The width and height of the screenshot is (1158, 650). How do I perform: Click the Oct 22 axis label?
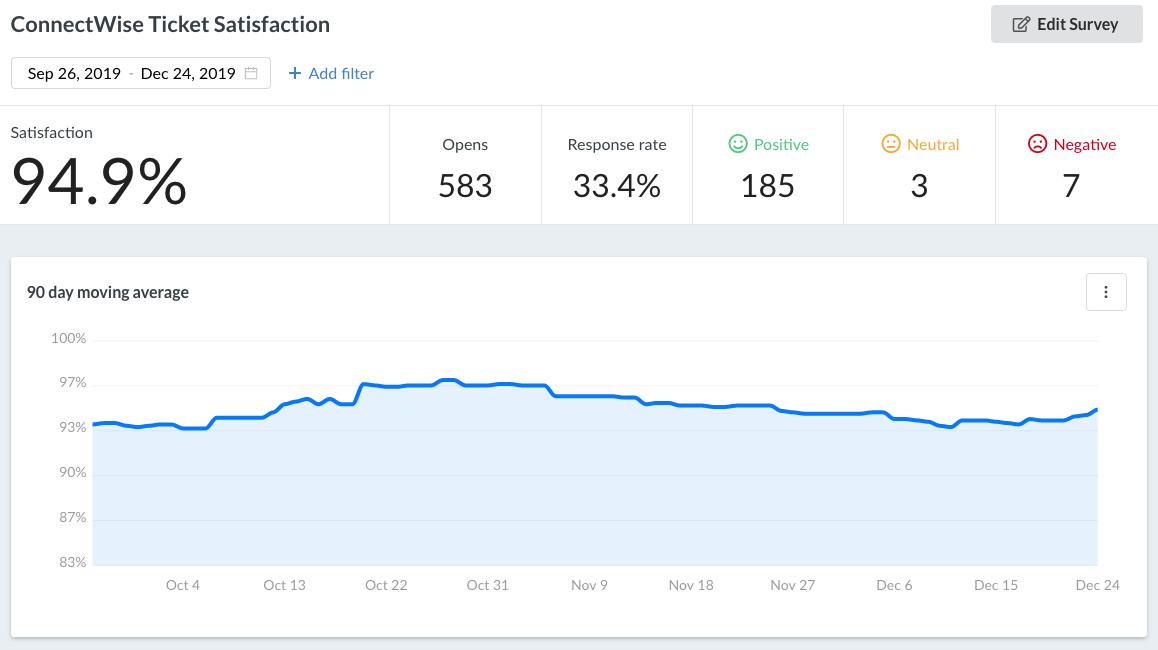point(386,585)
